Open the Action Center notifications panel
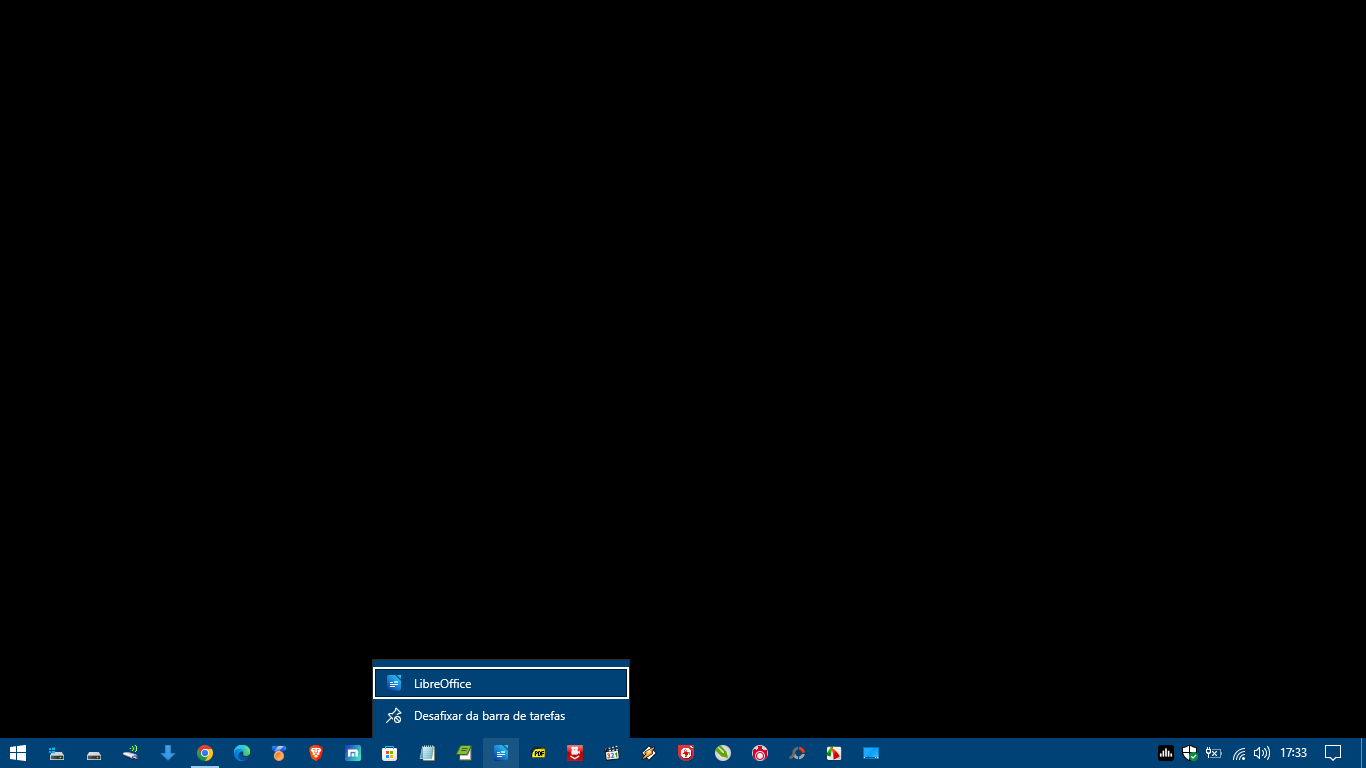The width and height of the screenshot is (1366, 768). tap(1333, 753)
